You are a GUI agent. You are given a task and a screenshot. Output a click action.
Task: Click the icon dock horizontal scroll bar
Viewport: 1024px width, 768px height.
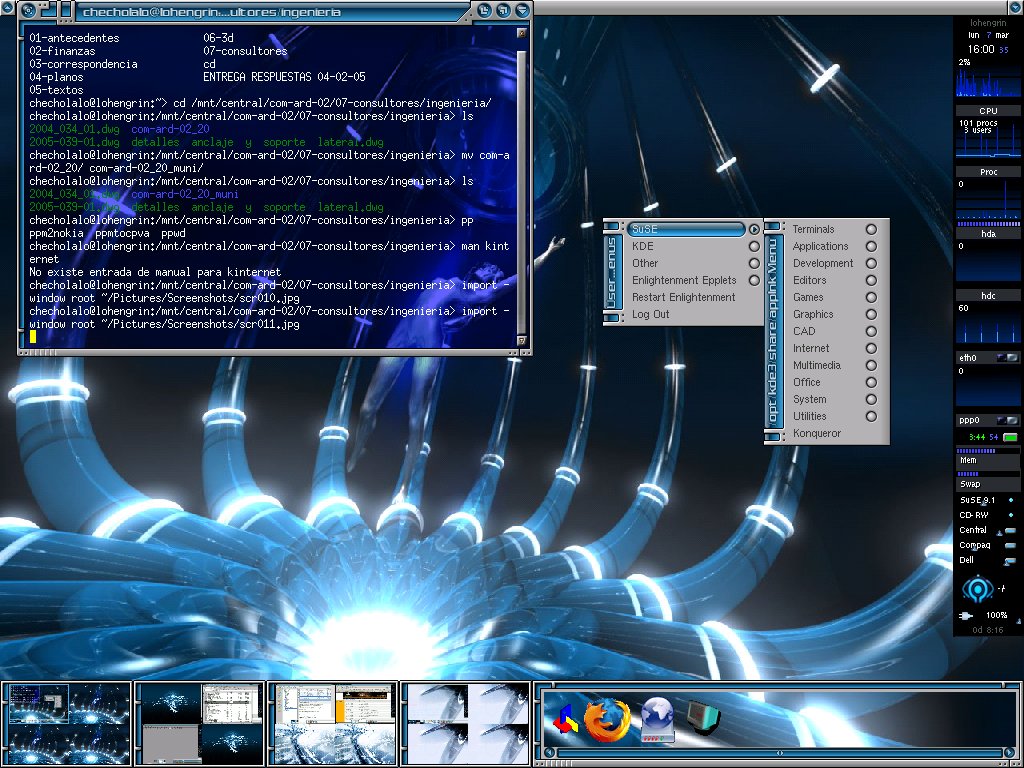778,752
